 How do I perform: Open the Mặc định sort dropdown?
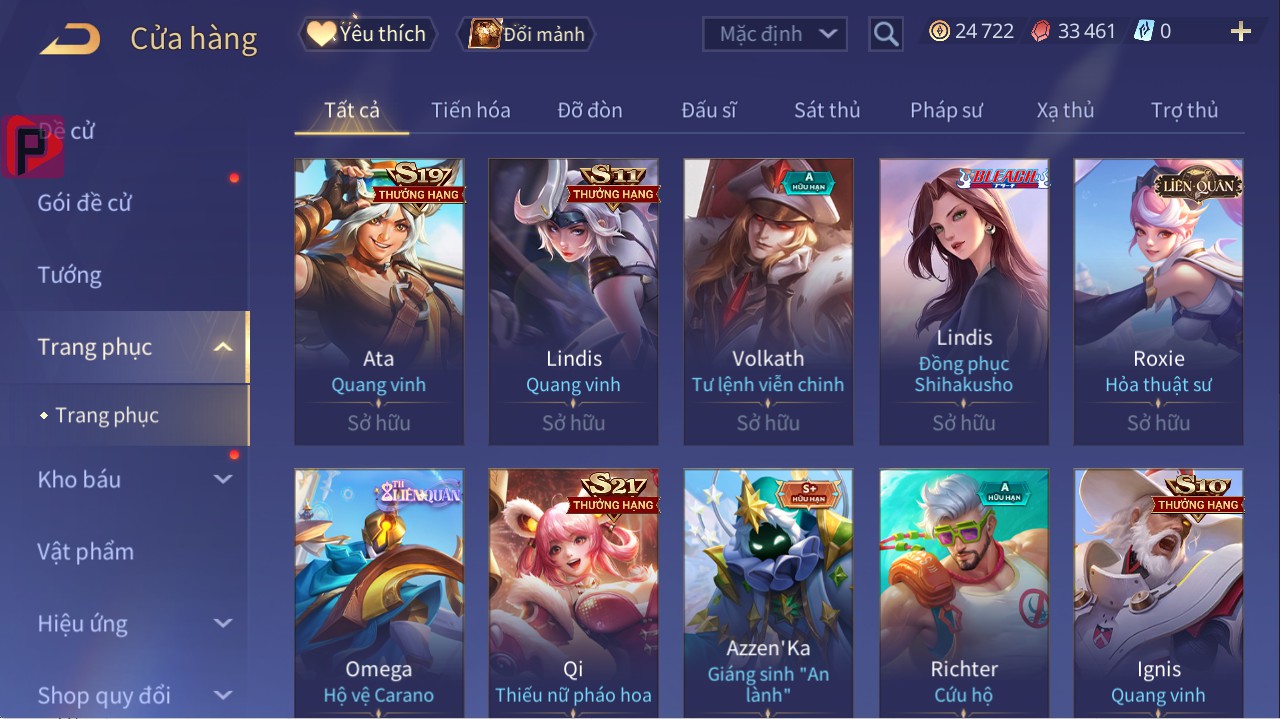pos(775,34)
